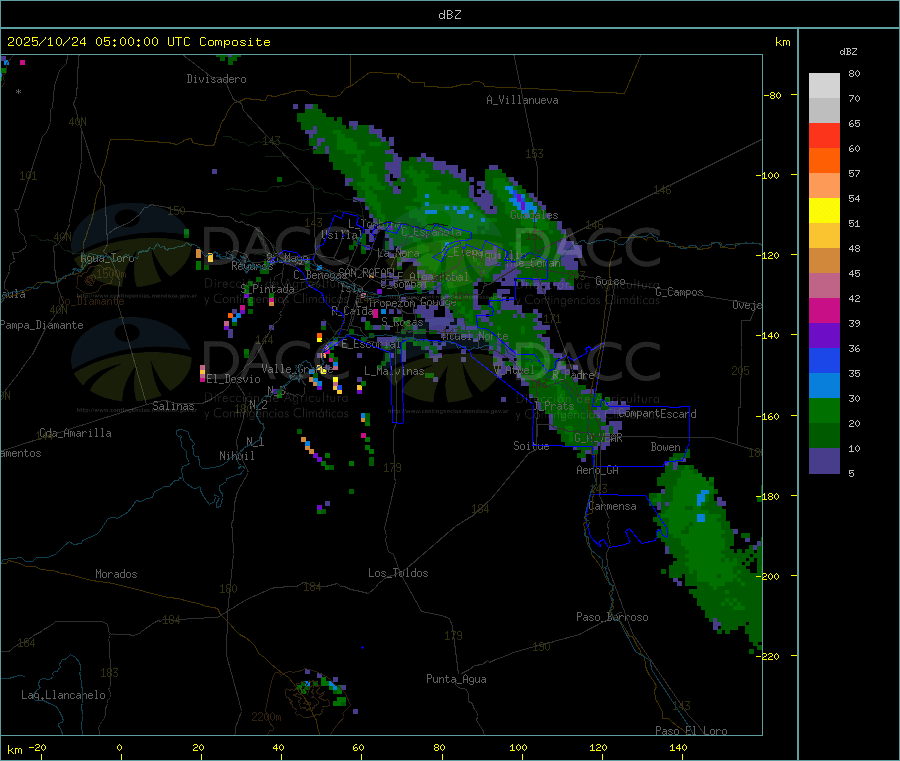Screen dimensions: 900x761
Task: Click the Lag.Llancanelo map label
Action: (63, 695)
